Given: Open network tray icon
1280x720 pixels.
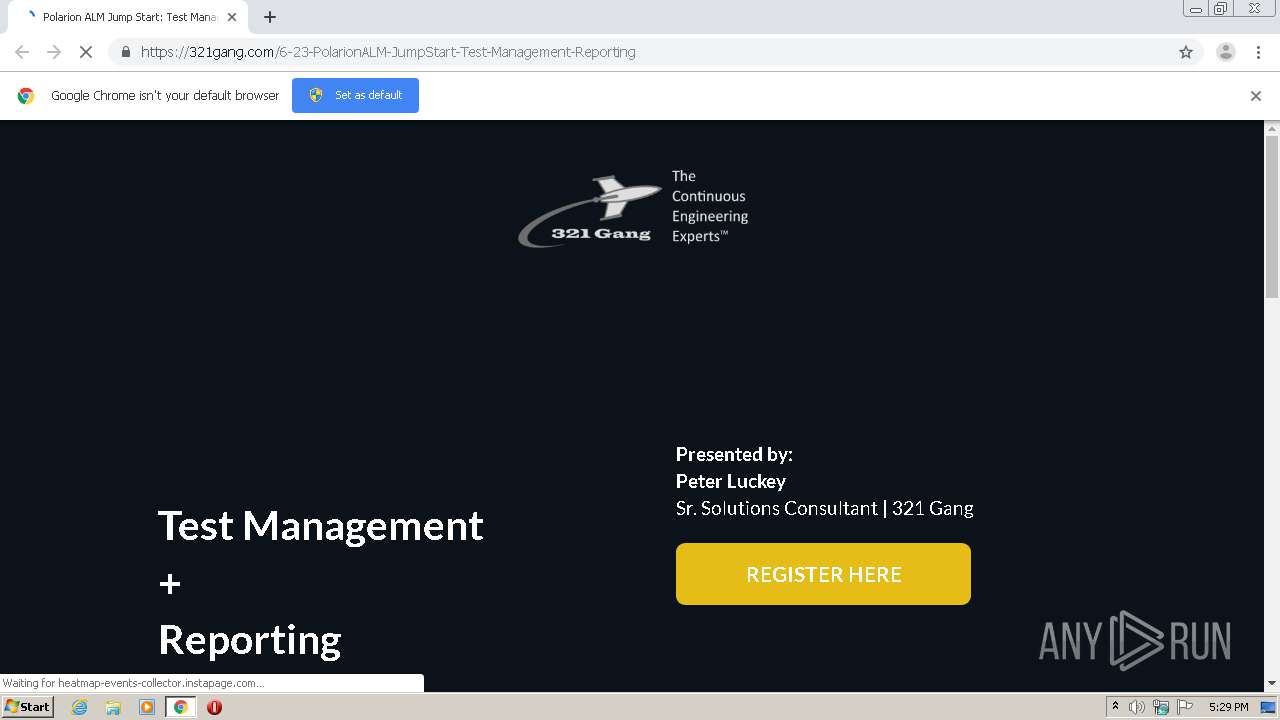Looking at the screenshot, I should click(x=1161, y=707).
